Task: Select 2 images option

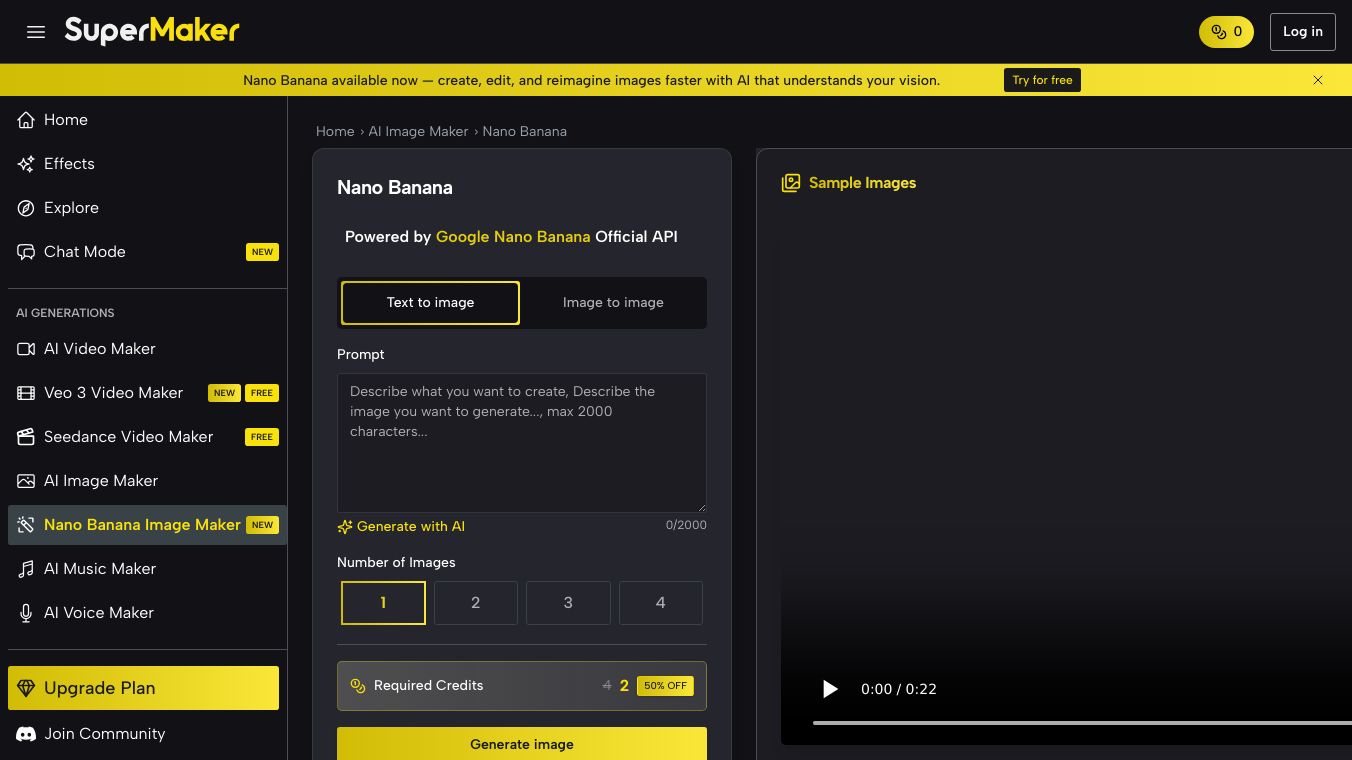Action: (475, 602)
